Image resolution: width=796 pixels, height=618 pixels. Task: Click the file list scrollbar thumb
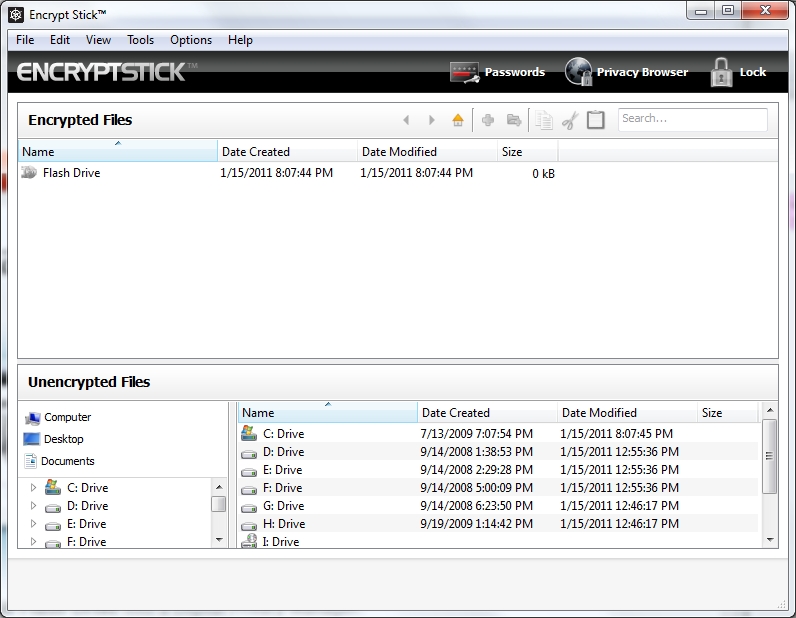[770, 456]
